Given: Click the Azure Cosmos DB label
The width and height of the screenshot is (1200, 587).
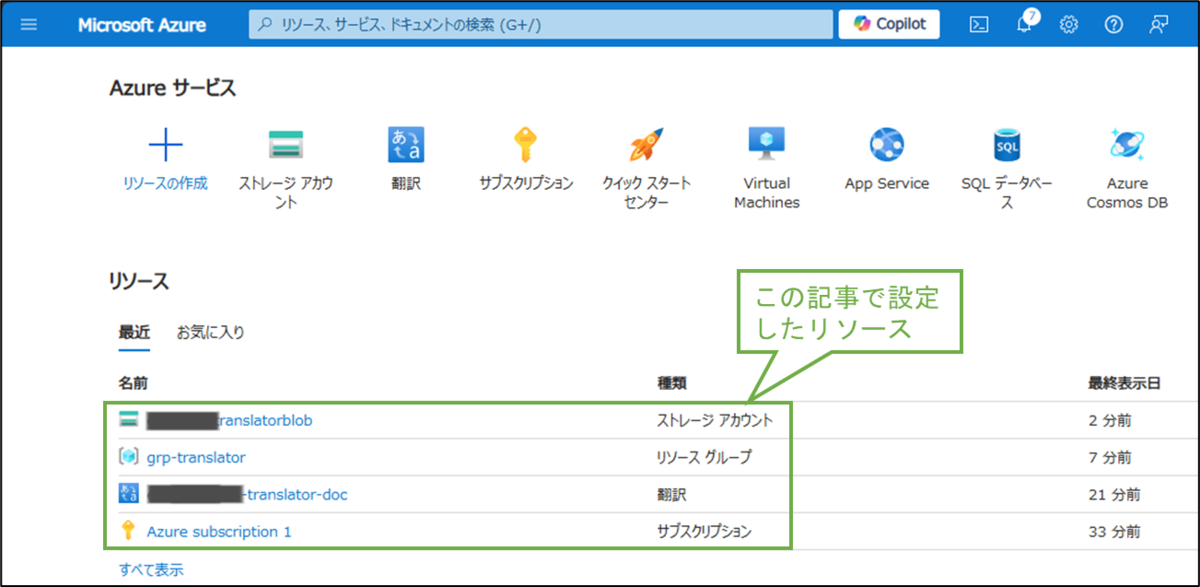Looking at the screenshot, I should coord(1127,193).
